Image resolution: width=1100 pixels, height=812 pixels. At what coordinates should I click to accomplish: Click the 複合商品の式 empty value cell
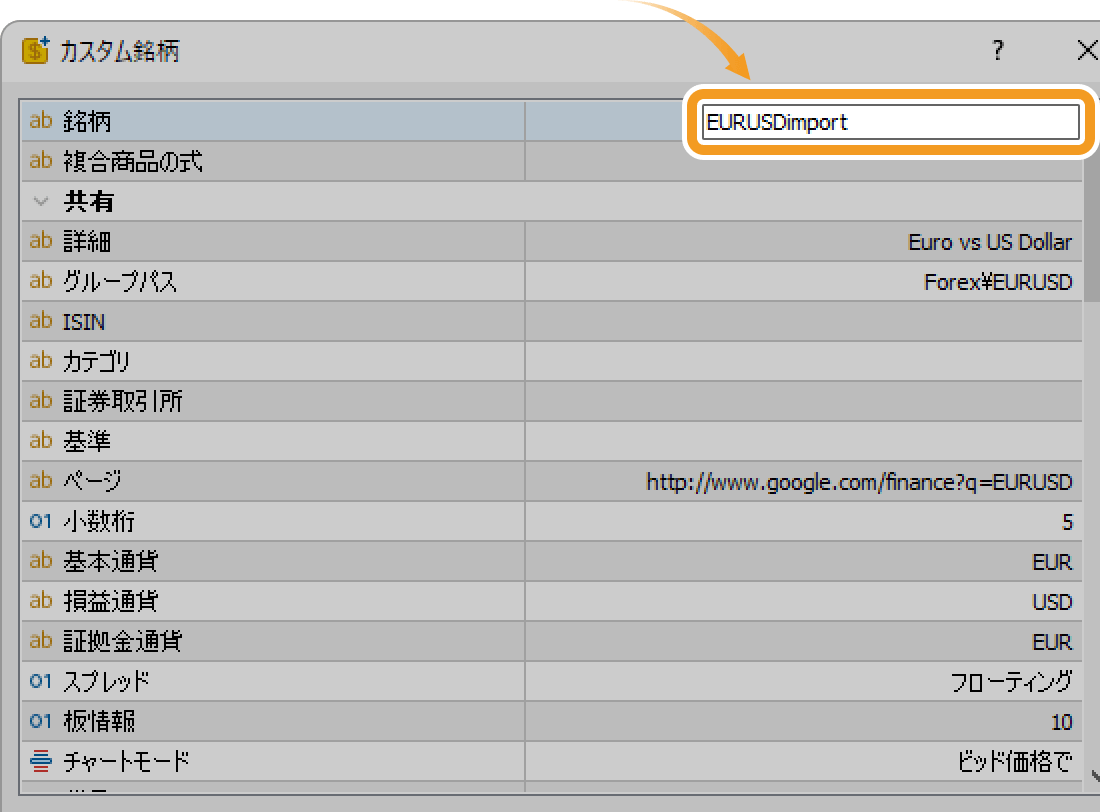803,161
